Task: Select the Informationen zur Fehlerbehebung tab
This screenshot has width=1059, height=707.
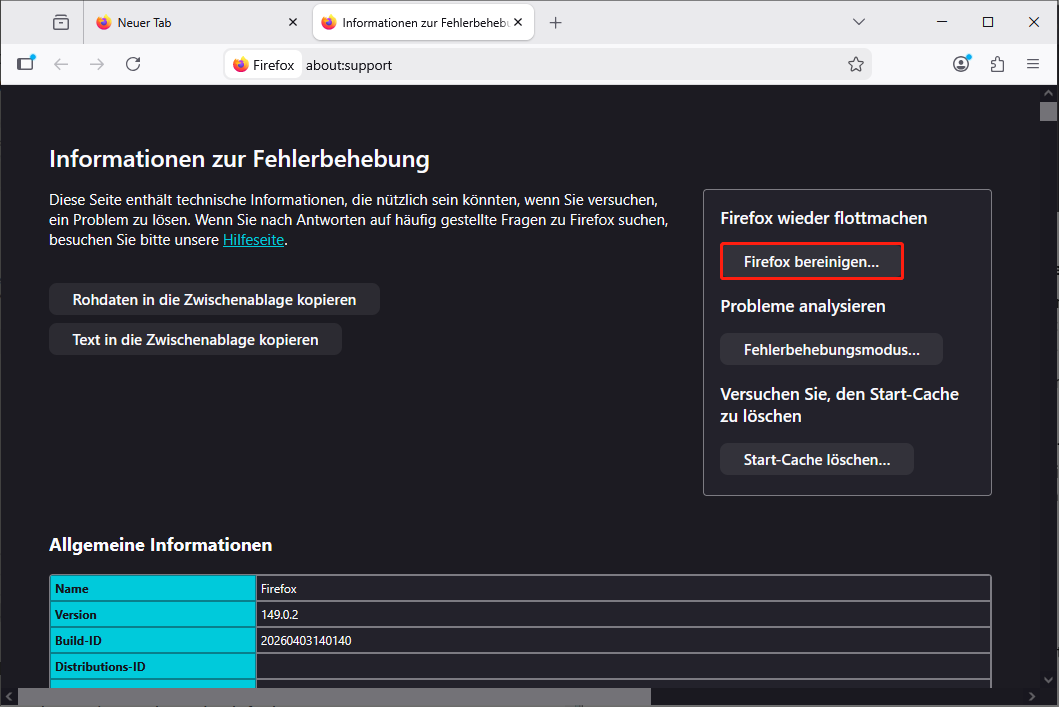Action: (x=423, y=22)
